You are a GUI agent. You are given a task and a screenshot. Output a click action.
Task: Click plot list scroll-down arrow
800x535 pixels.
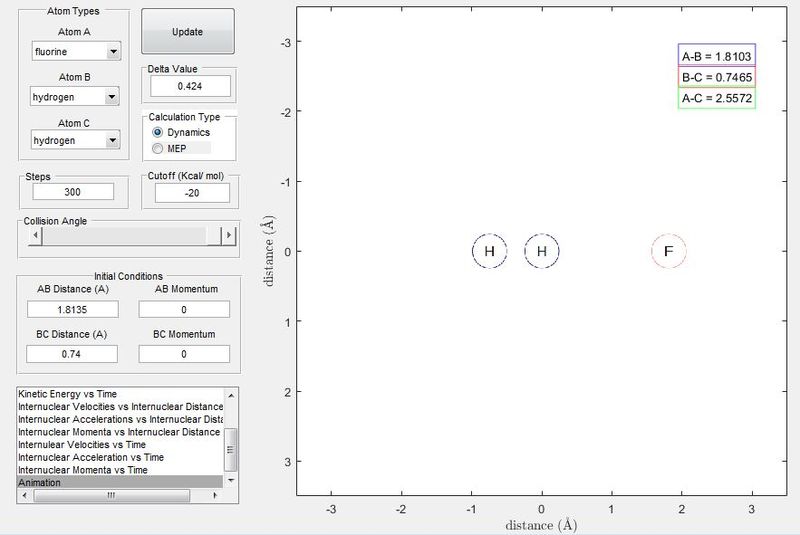tap(231, 480)
